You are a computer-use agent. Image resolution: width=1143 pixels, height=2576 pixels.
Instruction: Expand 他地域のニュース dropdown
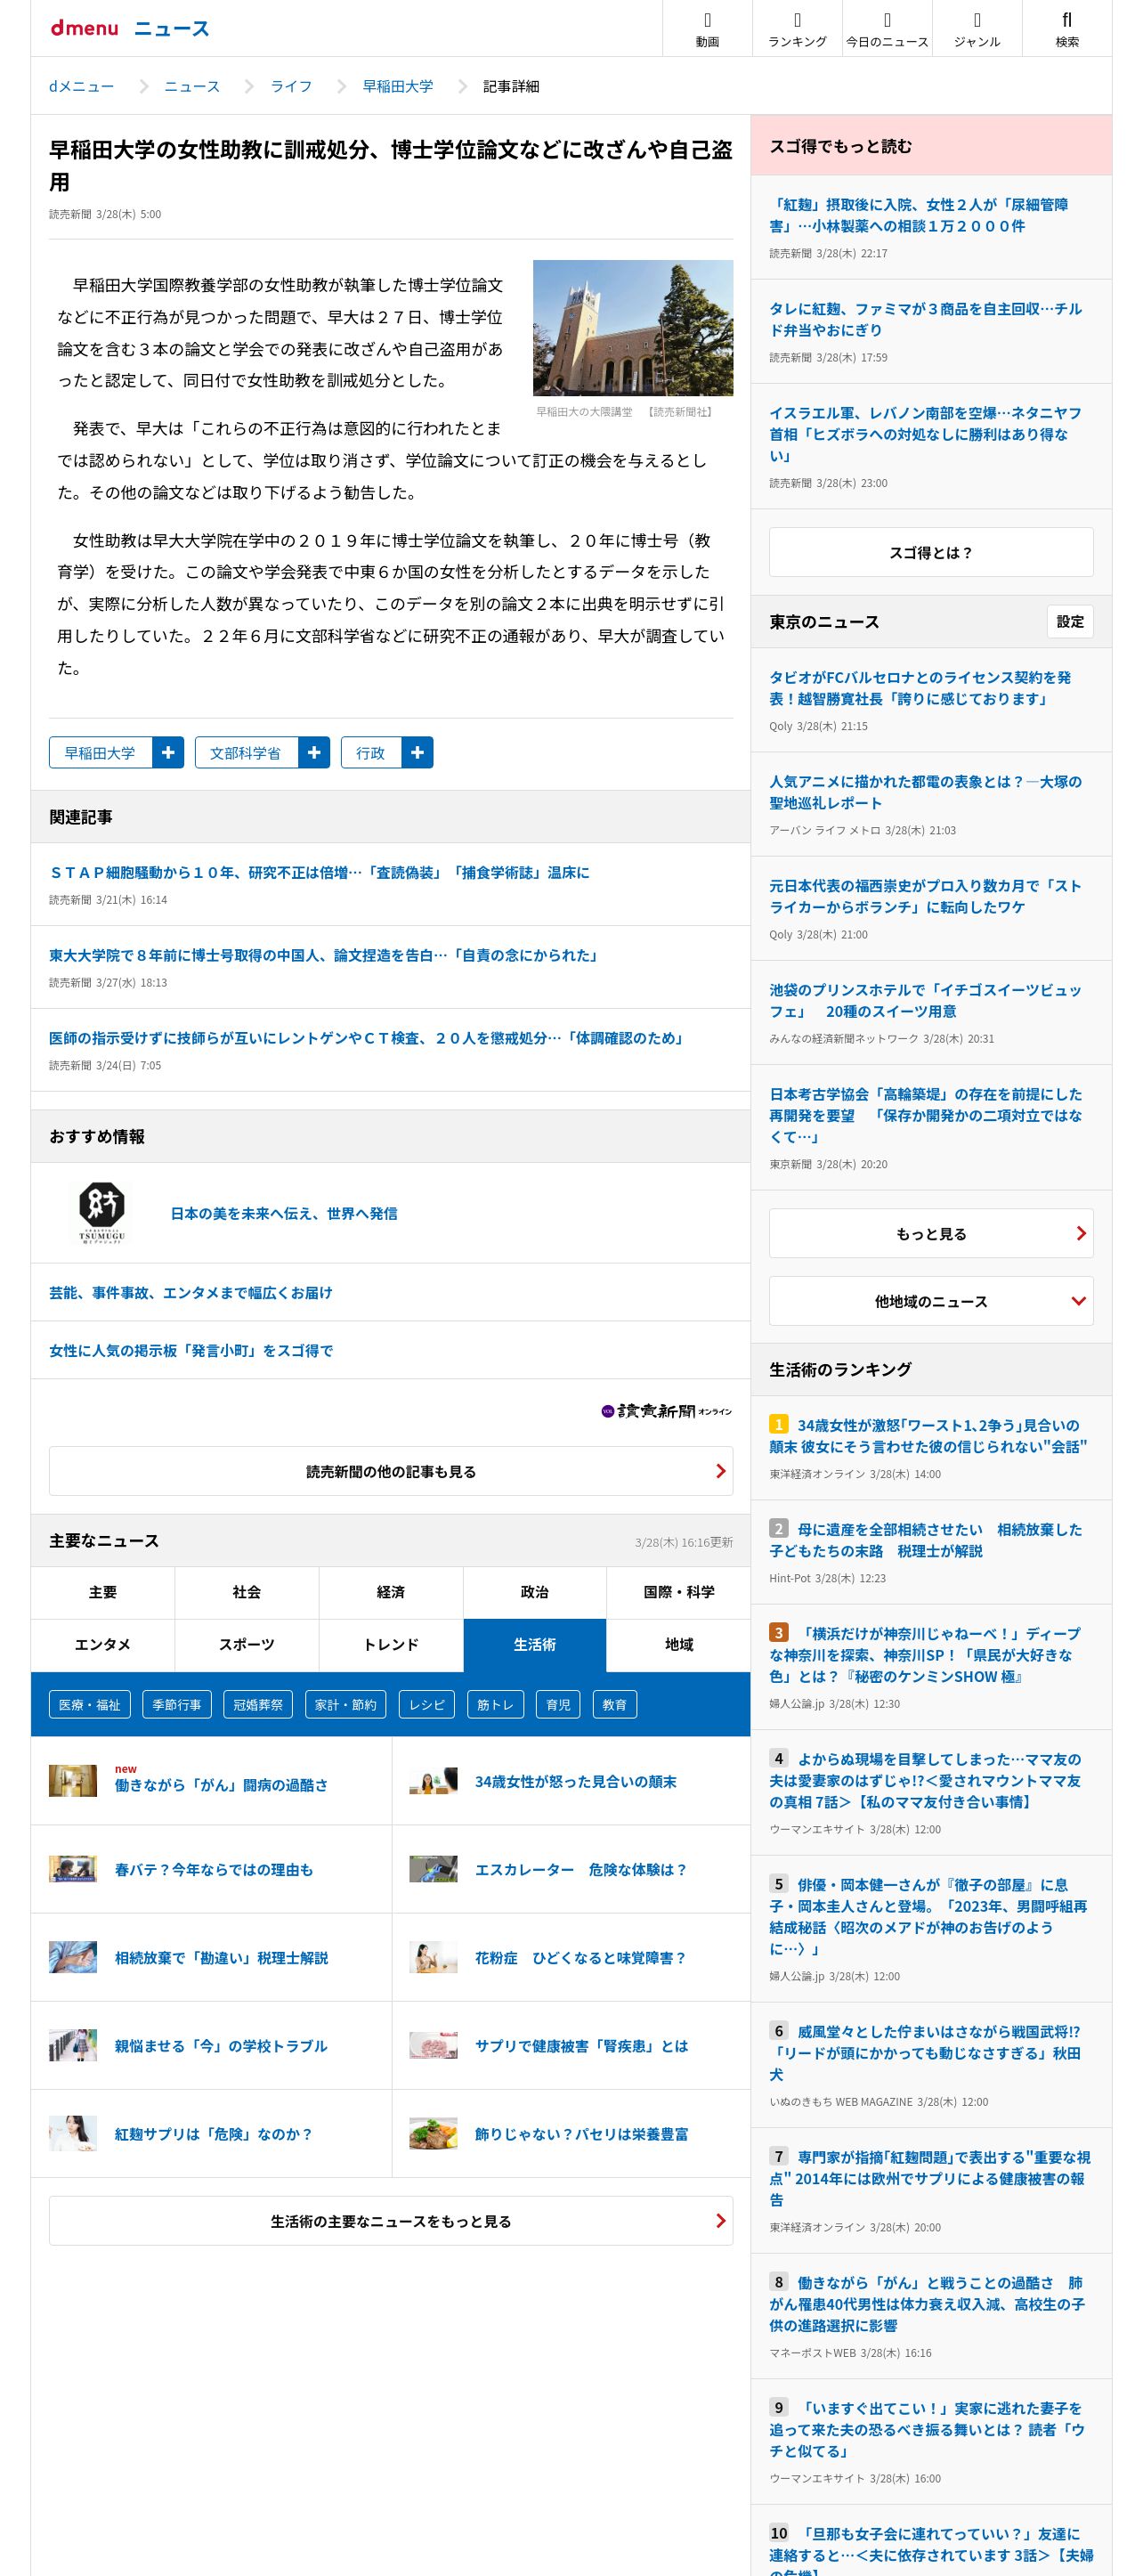[931, 1301]
